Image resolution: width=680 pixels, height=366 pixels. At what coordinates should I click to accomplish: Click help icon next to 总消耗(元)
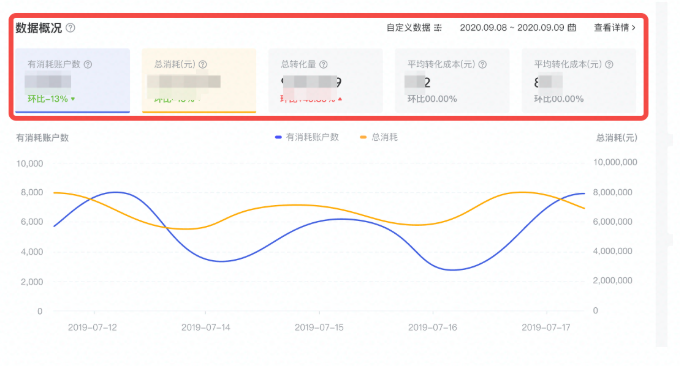click(203, 65)
